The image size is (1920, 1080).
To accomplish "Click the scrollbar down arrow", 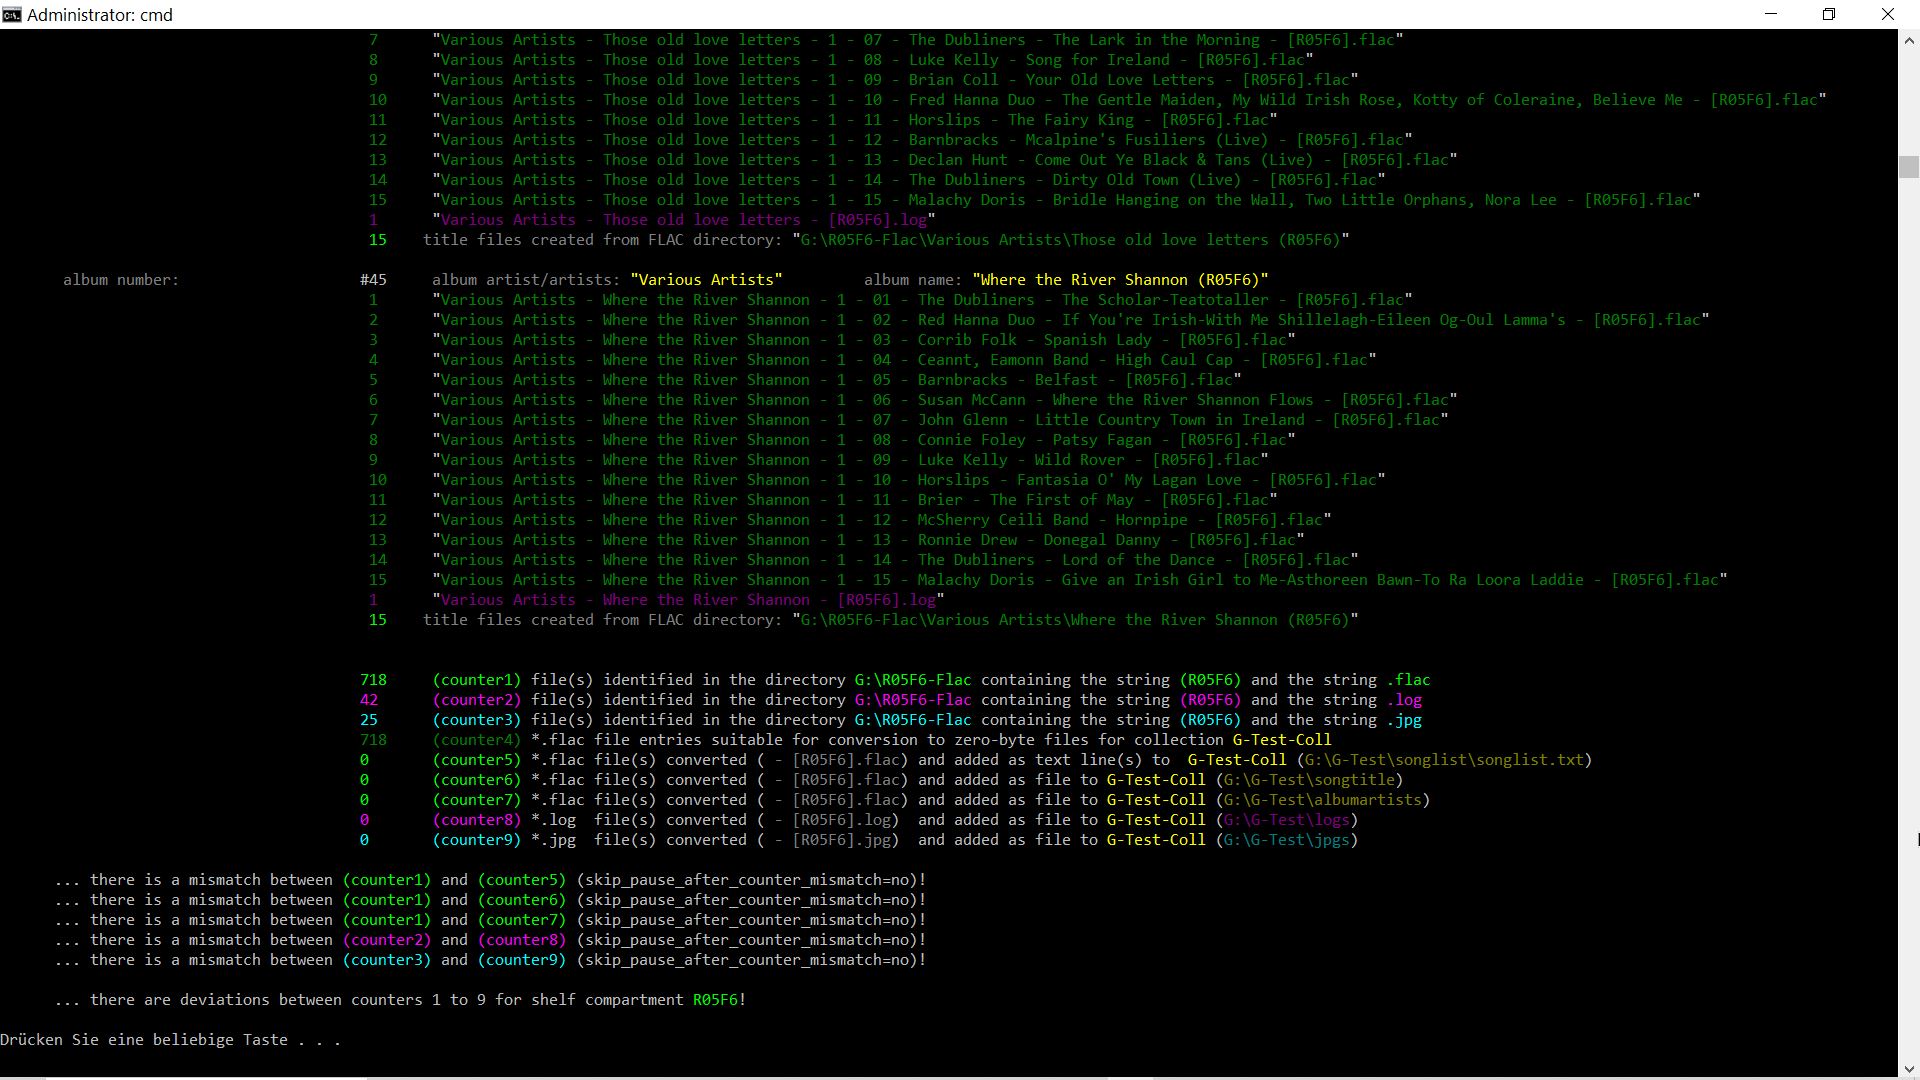I will pos(1908,1068).
